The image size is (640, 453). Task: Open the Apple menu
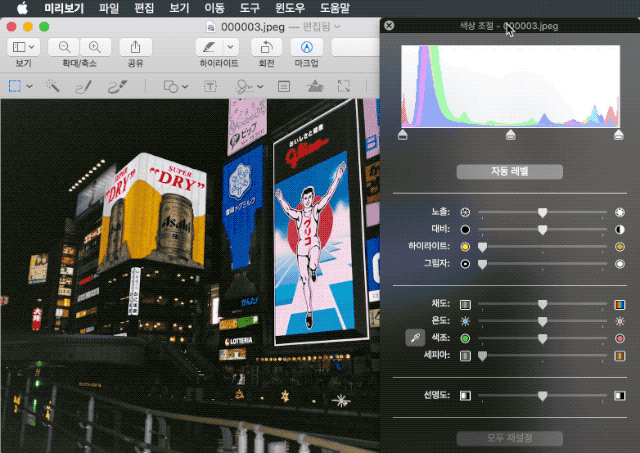pyautogui.click(x=22, y=8)
